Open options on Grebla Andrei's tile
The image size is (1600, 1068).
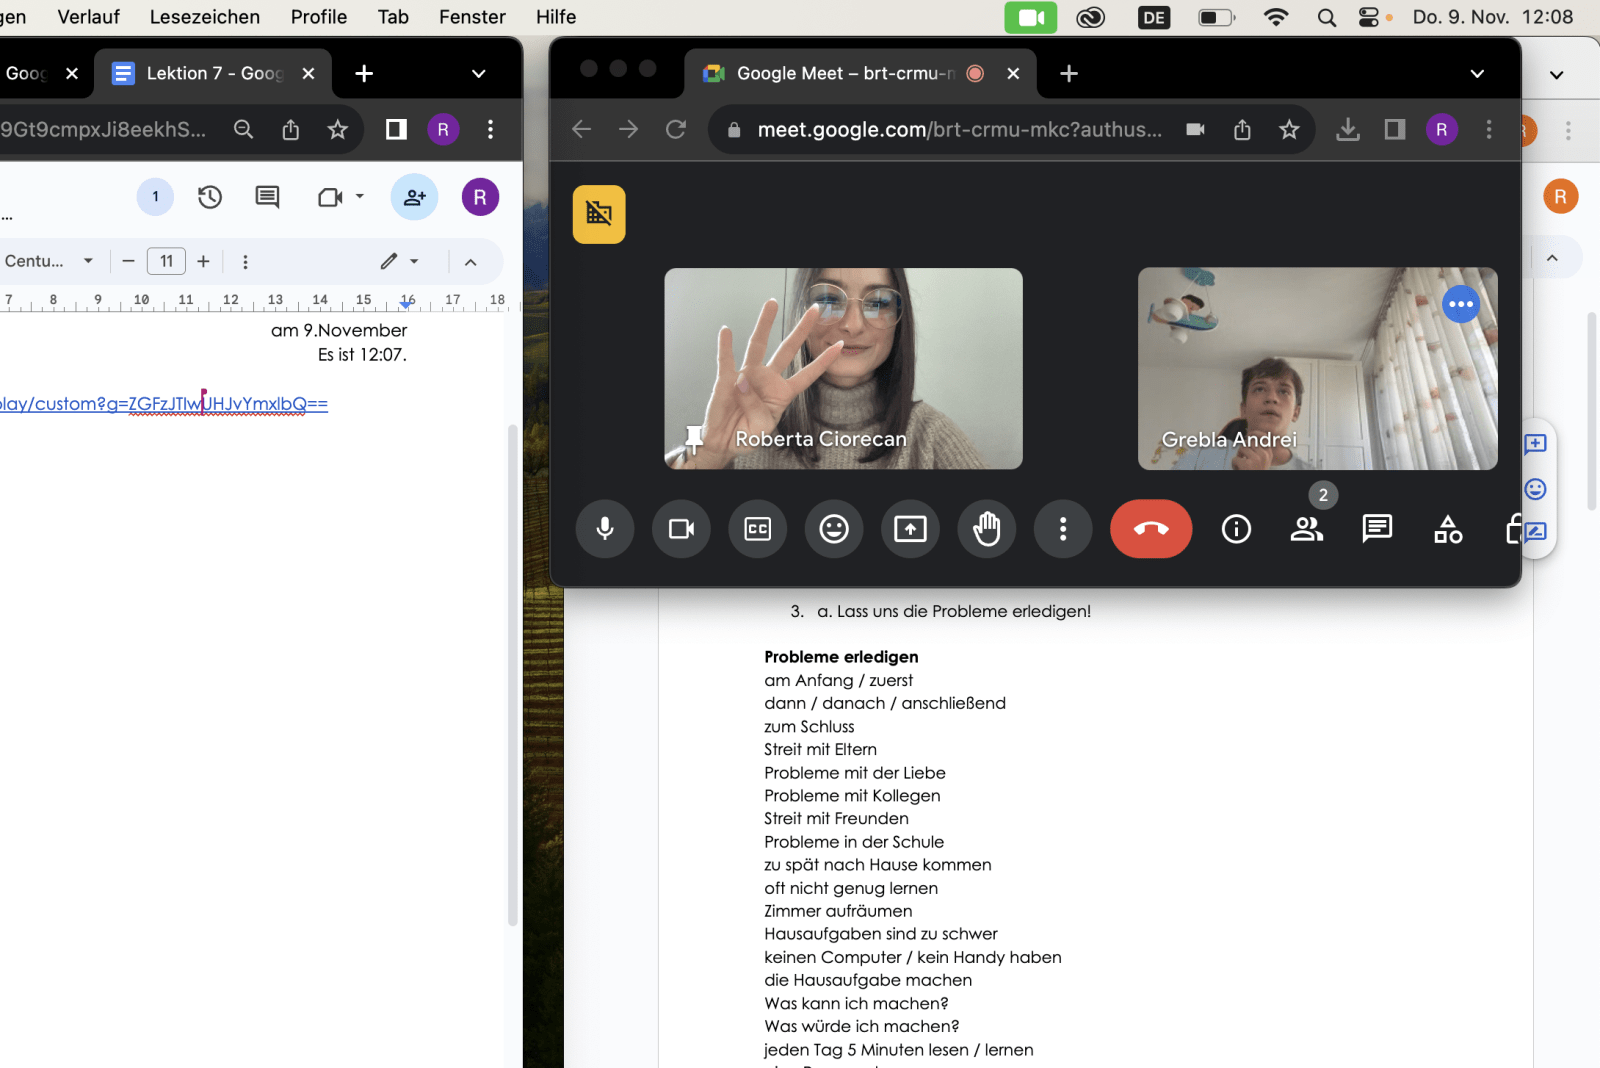pos(1461,304)
